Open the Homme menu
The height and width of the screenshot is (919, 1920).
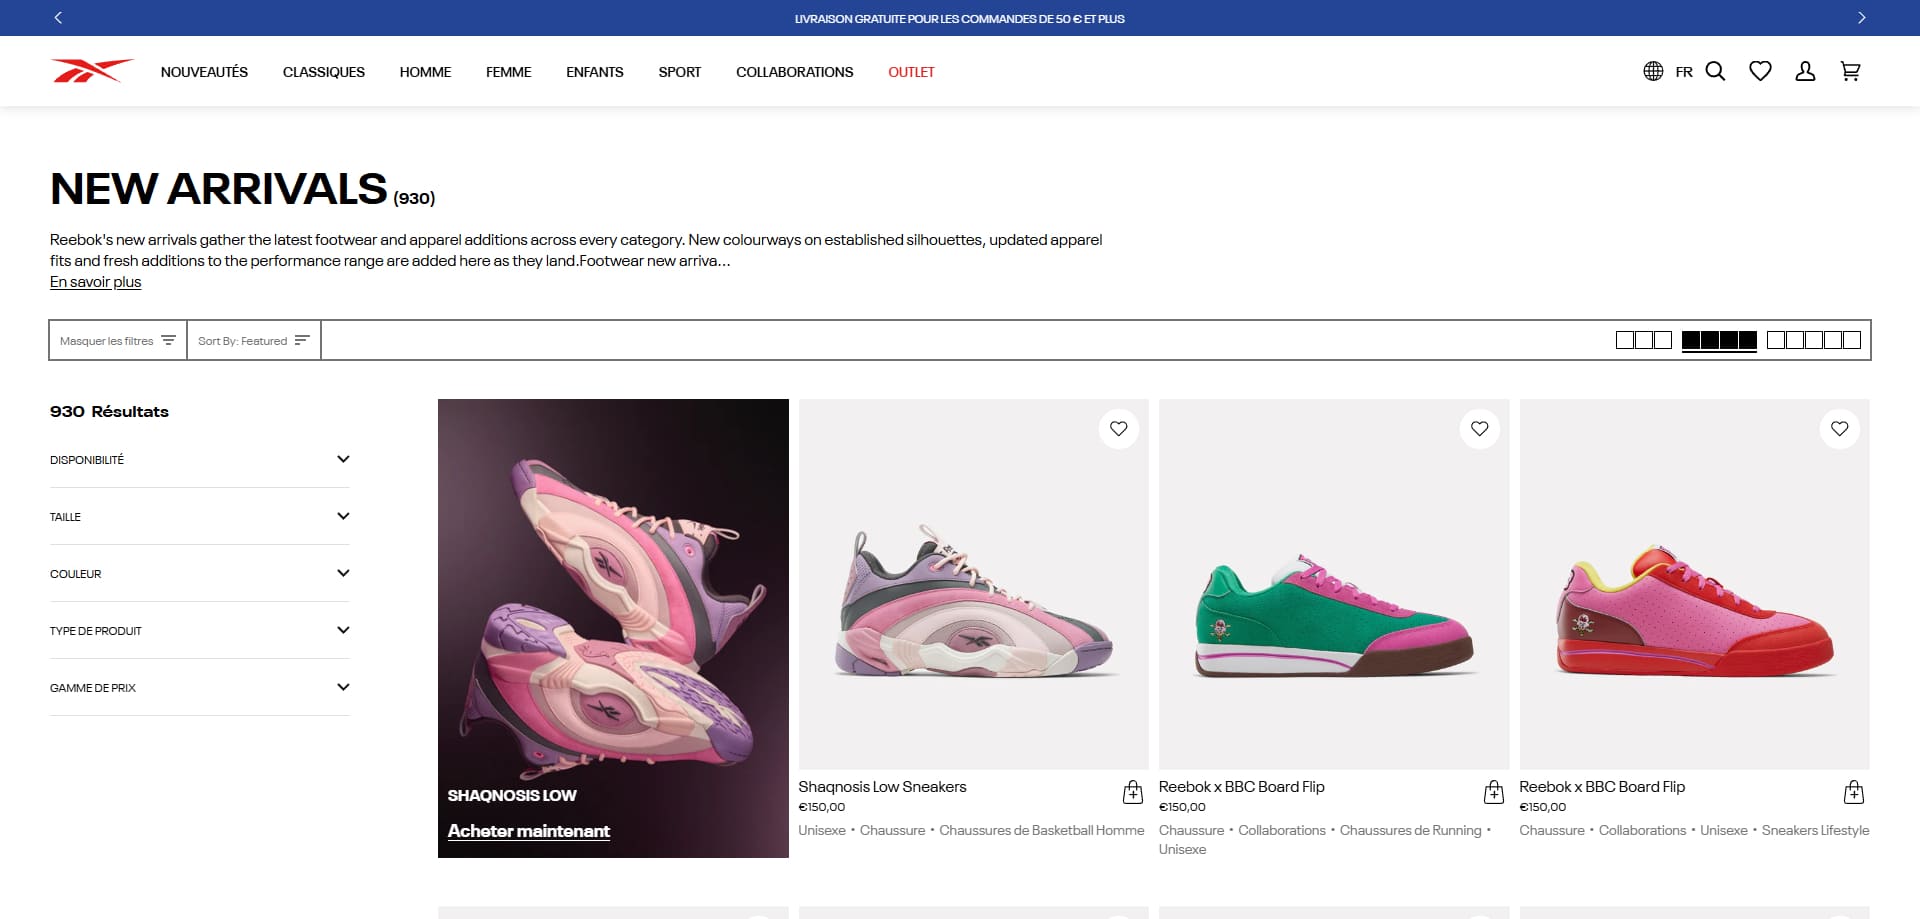click(x=425, y=72)
